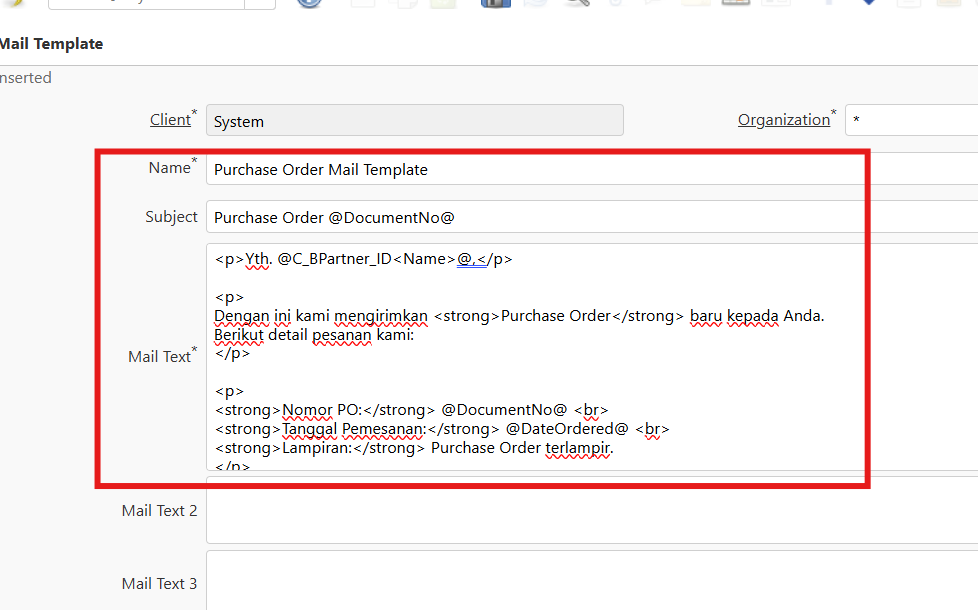Open the Client field label link

tap(170, 120)
